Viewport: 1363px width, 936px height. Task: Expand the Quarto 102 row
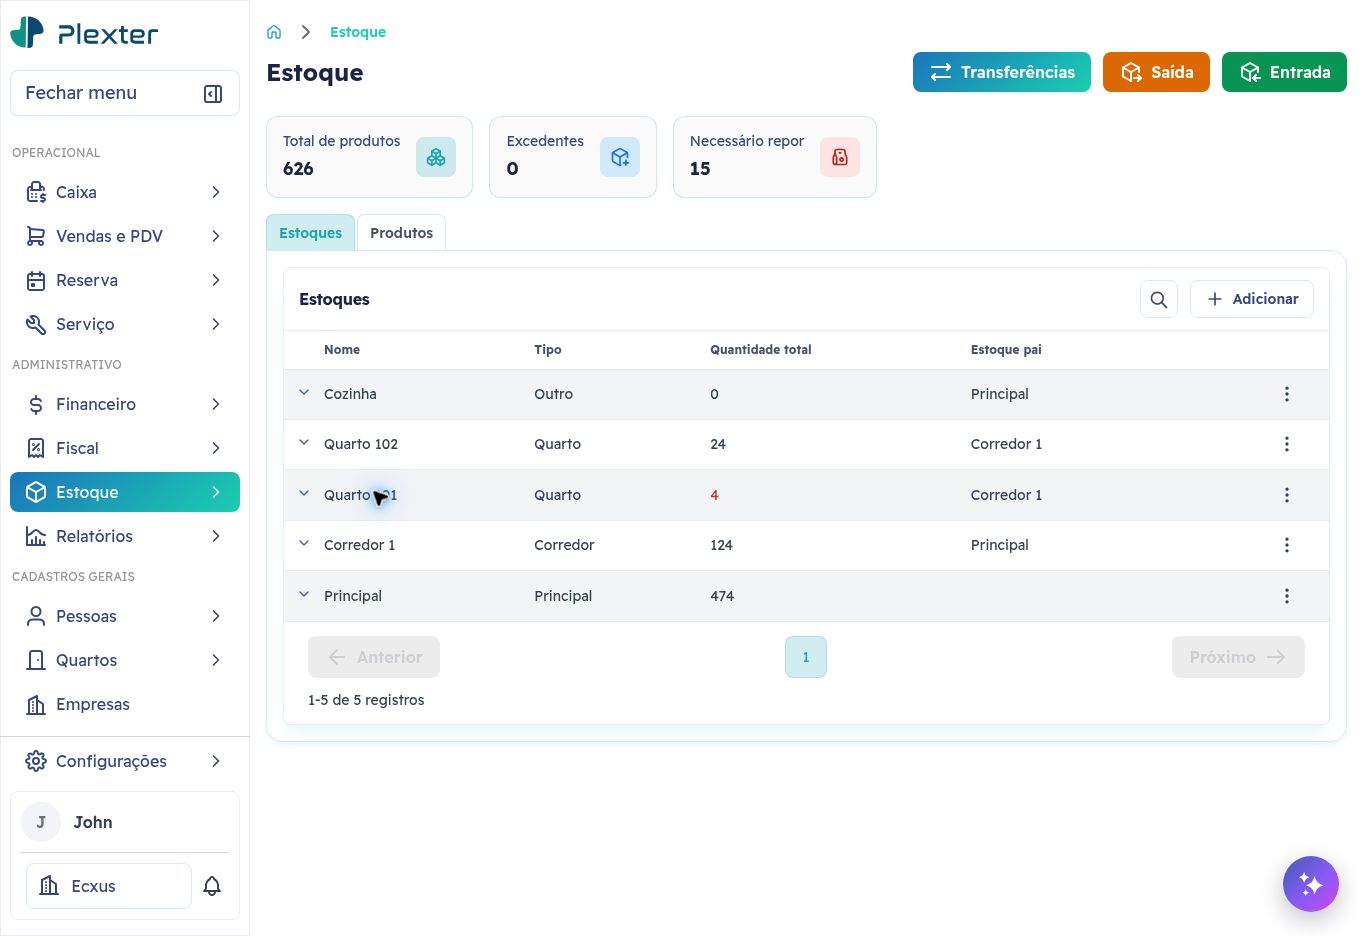[304, 443]
